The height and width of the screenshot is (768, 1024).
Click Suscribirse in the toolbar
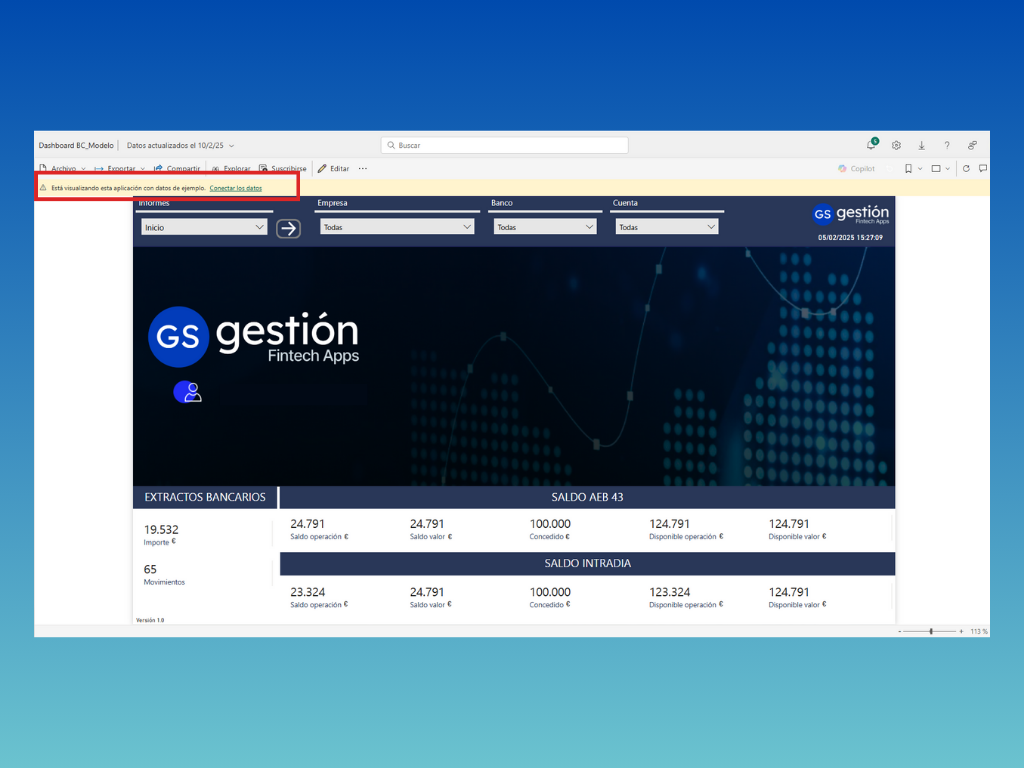tap(283, 168)
